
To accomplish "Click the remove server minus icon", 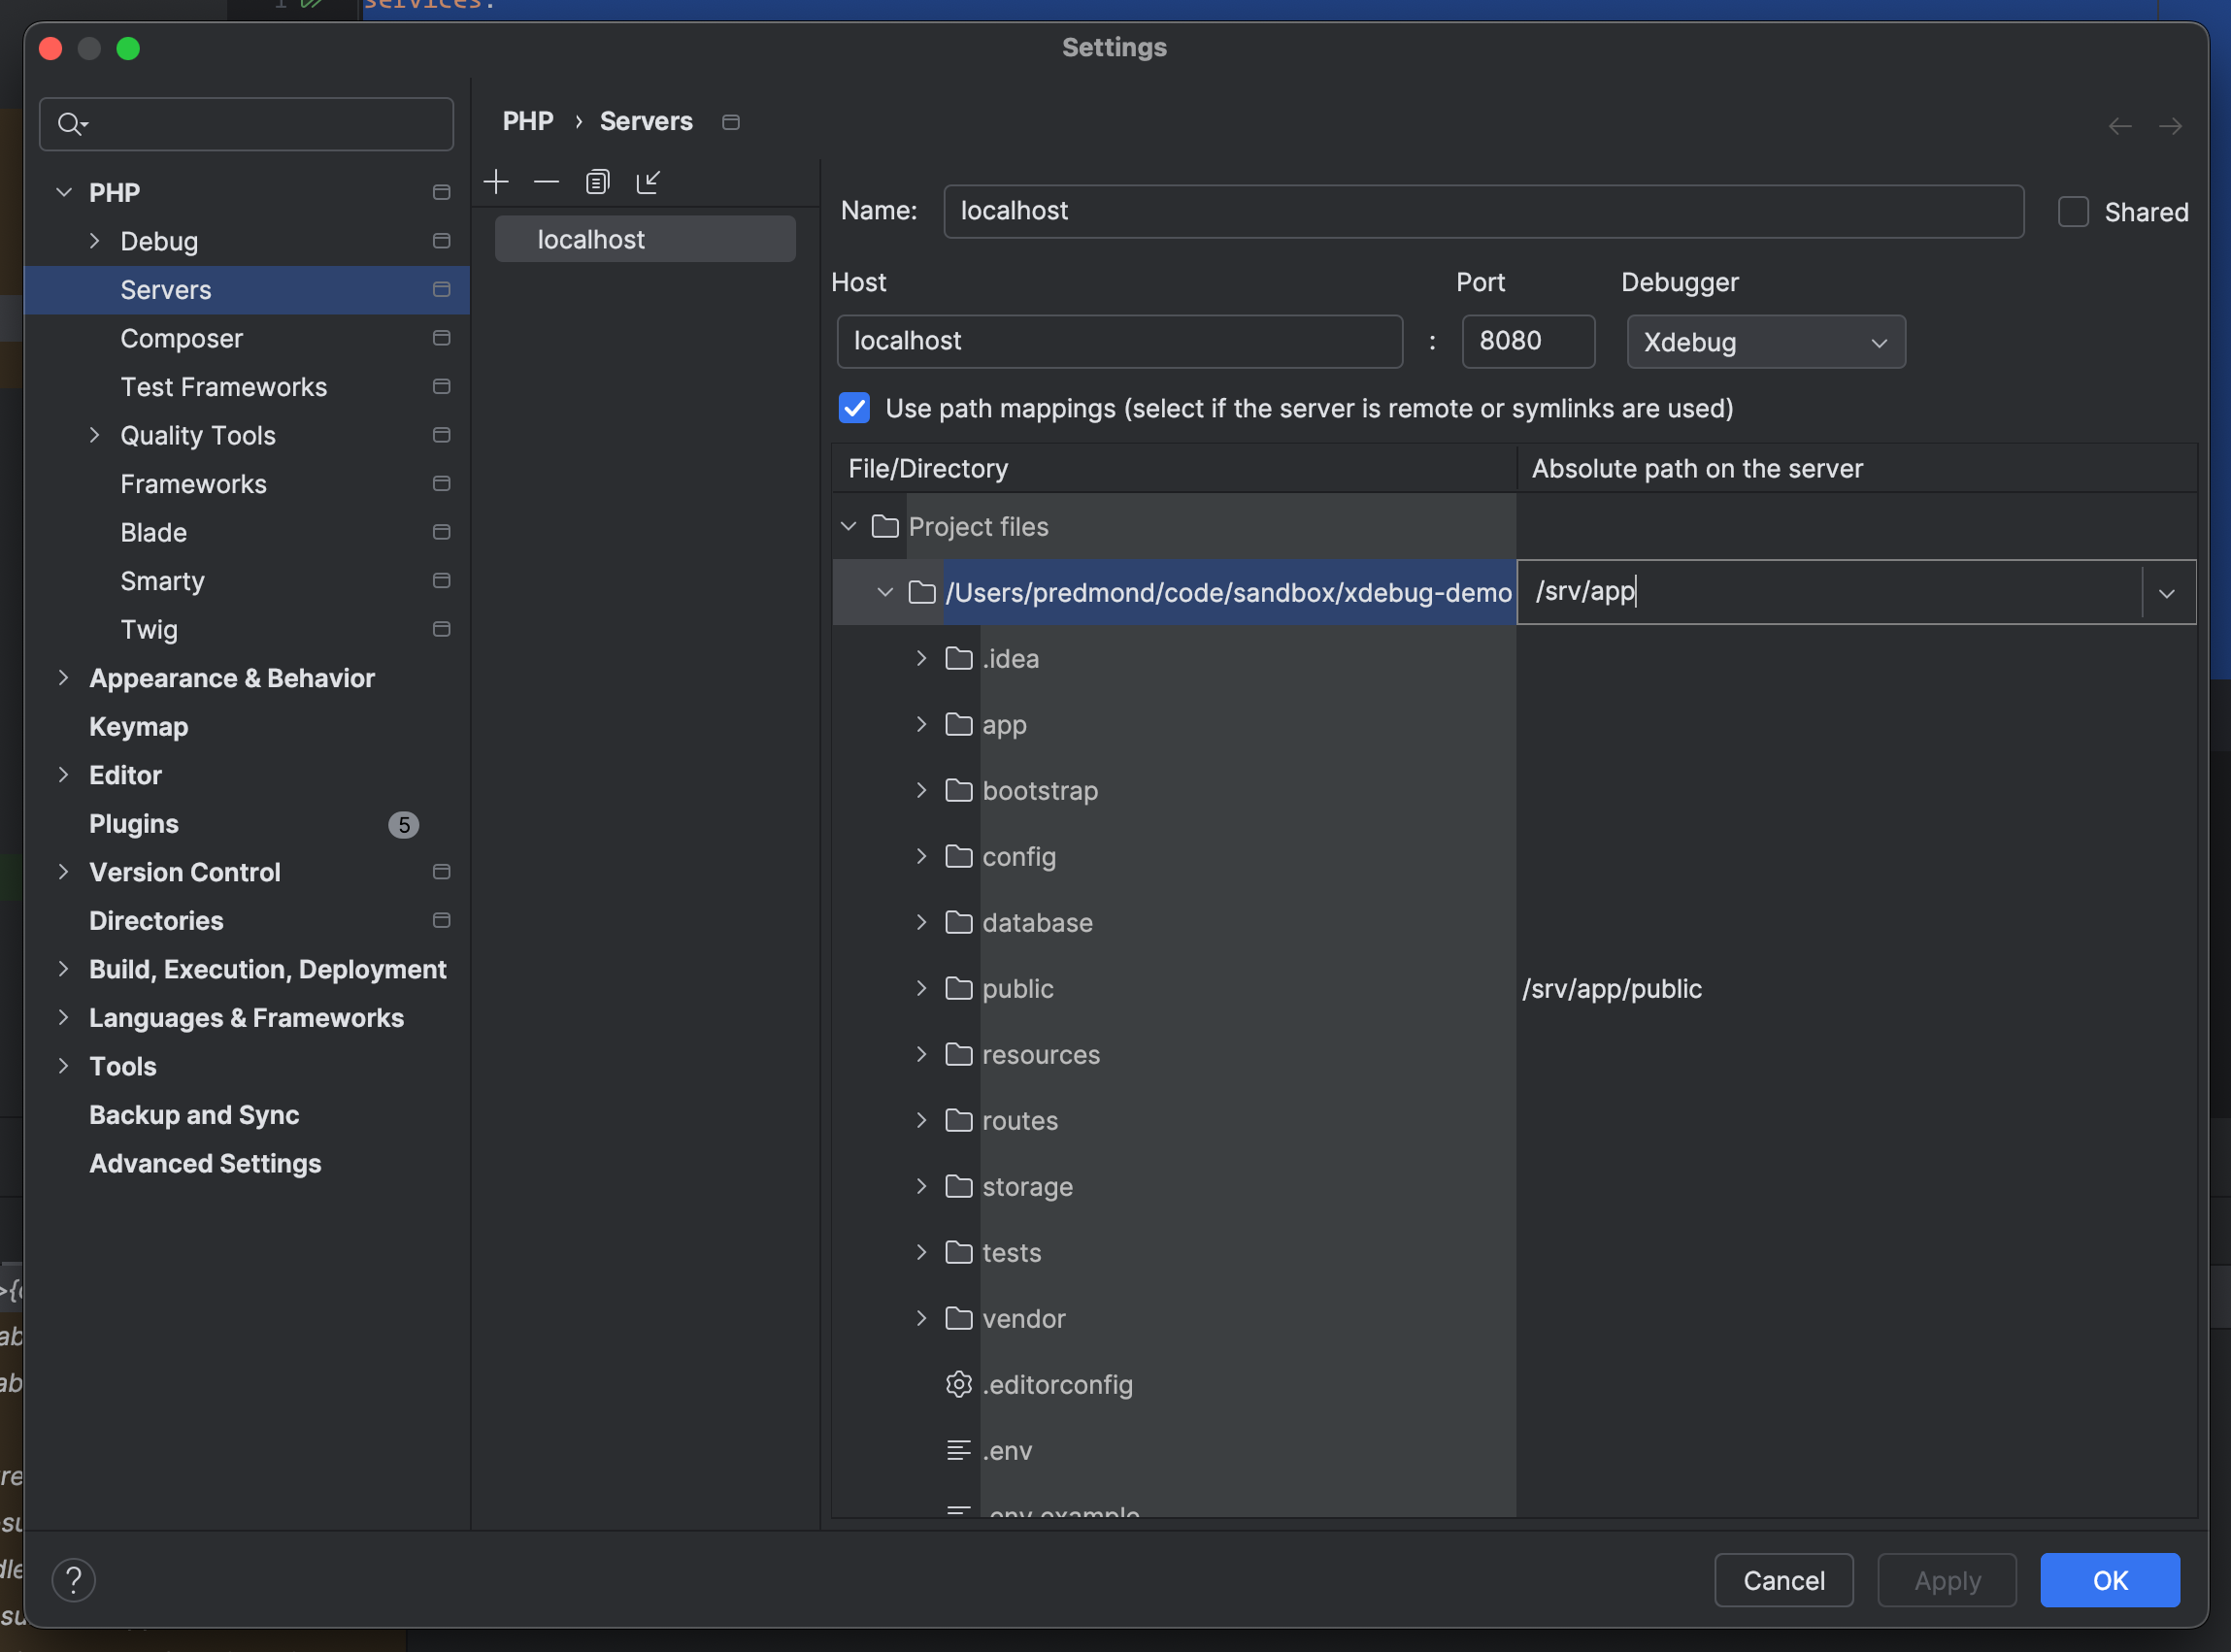I will (x=546, y=182).
